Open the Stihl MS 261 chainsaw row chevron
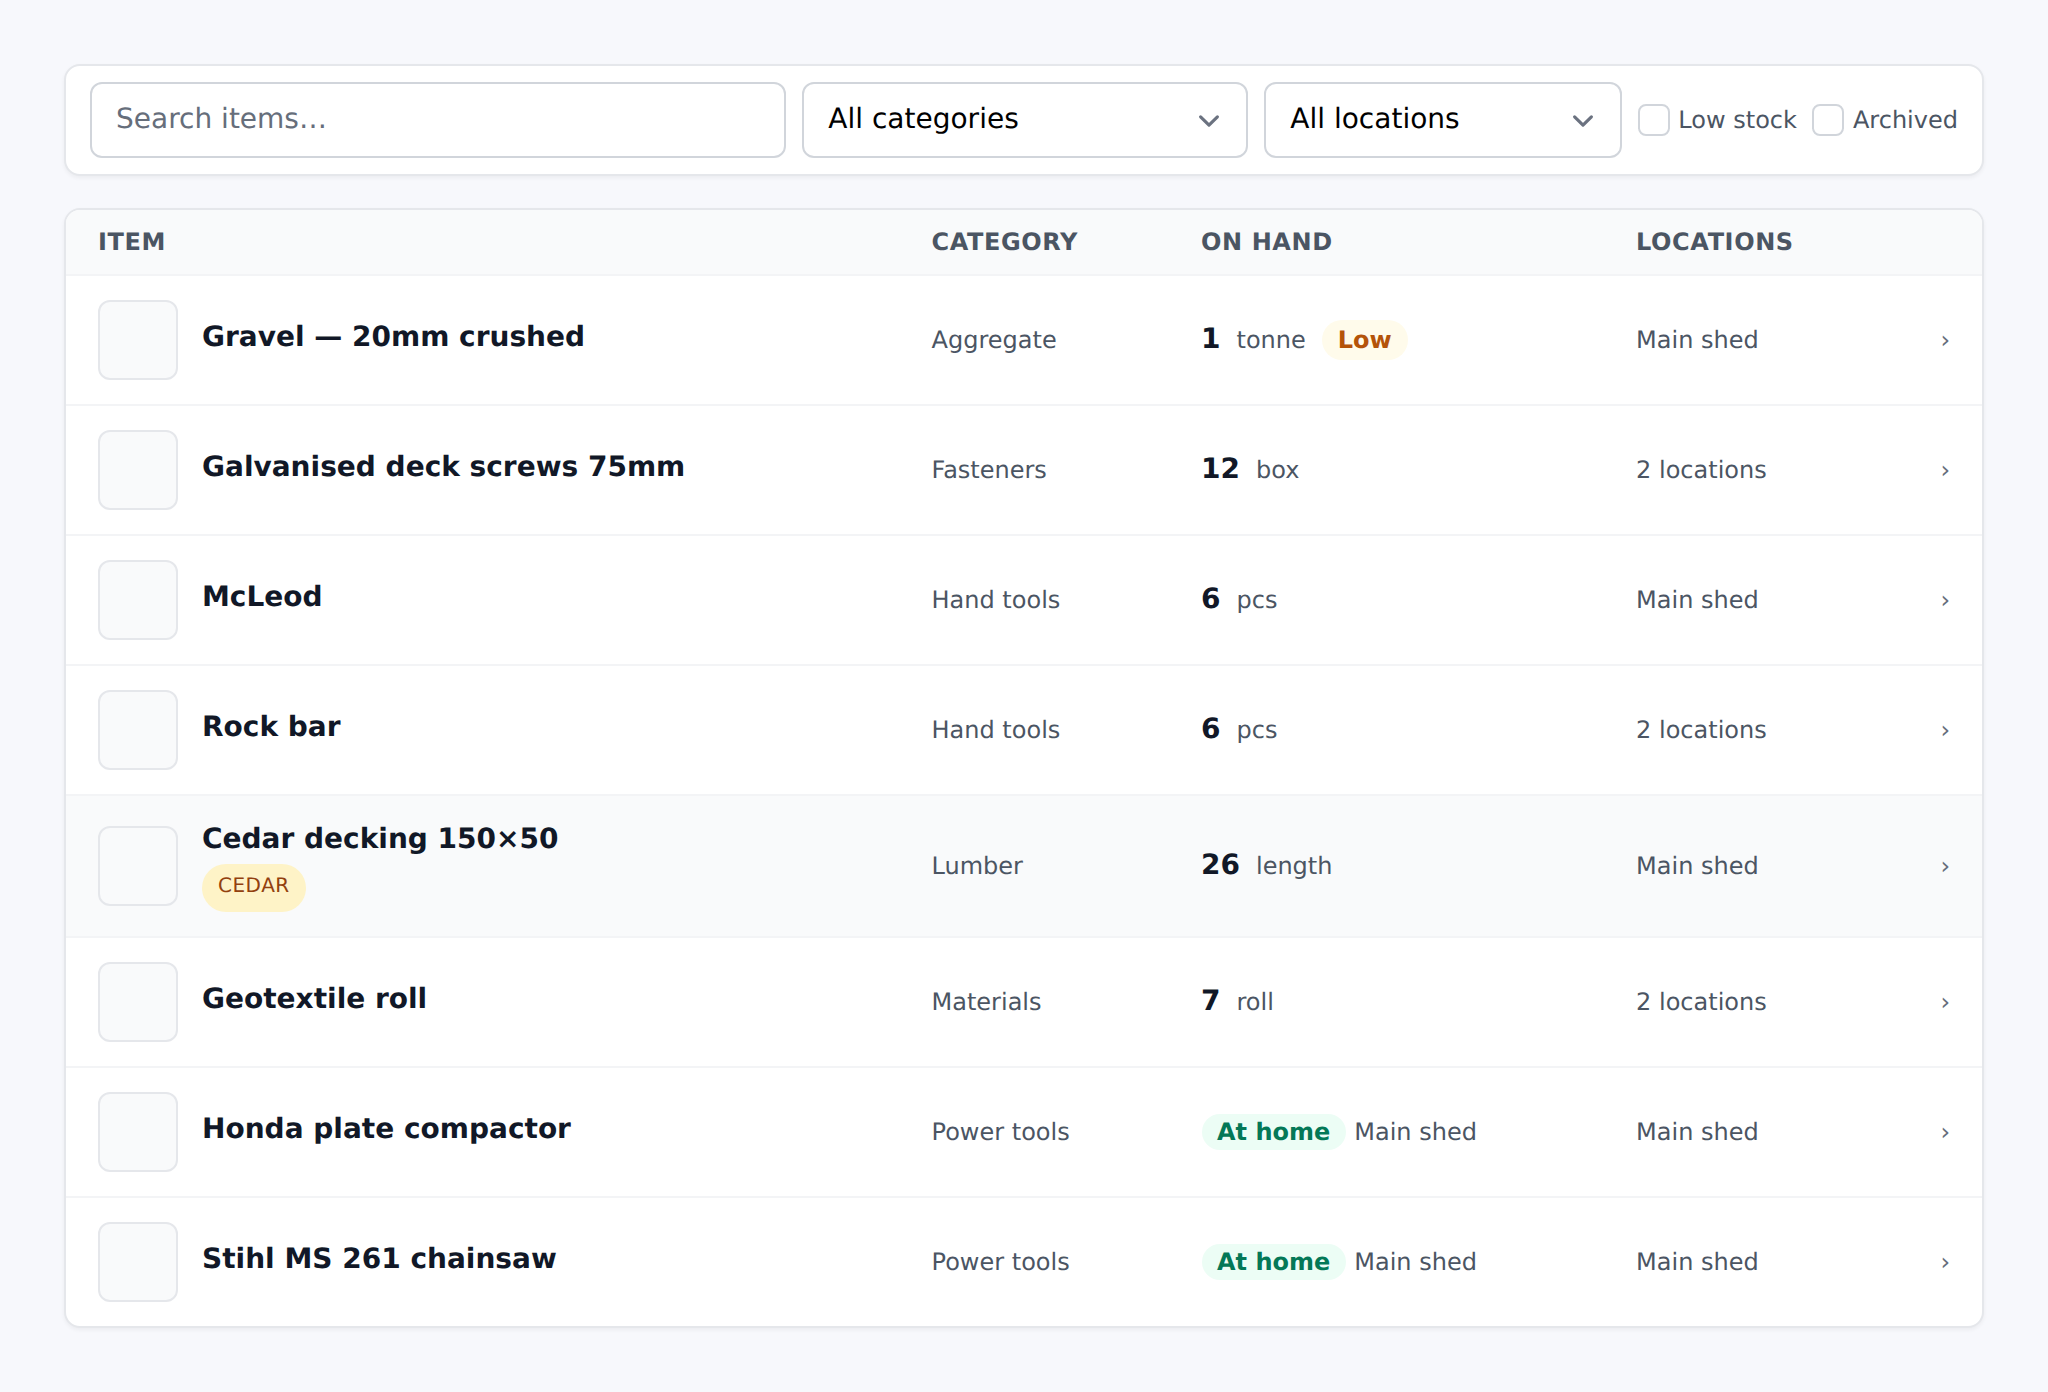Screen dimensions: 2048x1392 pos(1945,1263)
